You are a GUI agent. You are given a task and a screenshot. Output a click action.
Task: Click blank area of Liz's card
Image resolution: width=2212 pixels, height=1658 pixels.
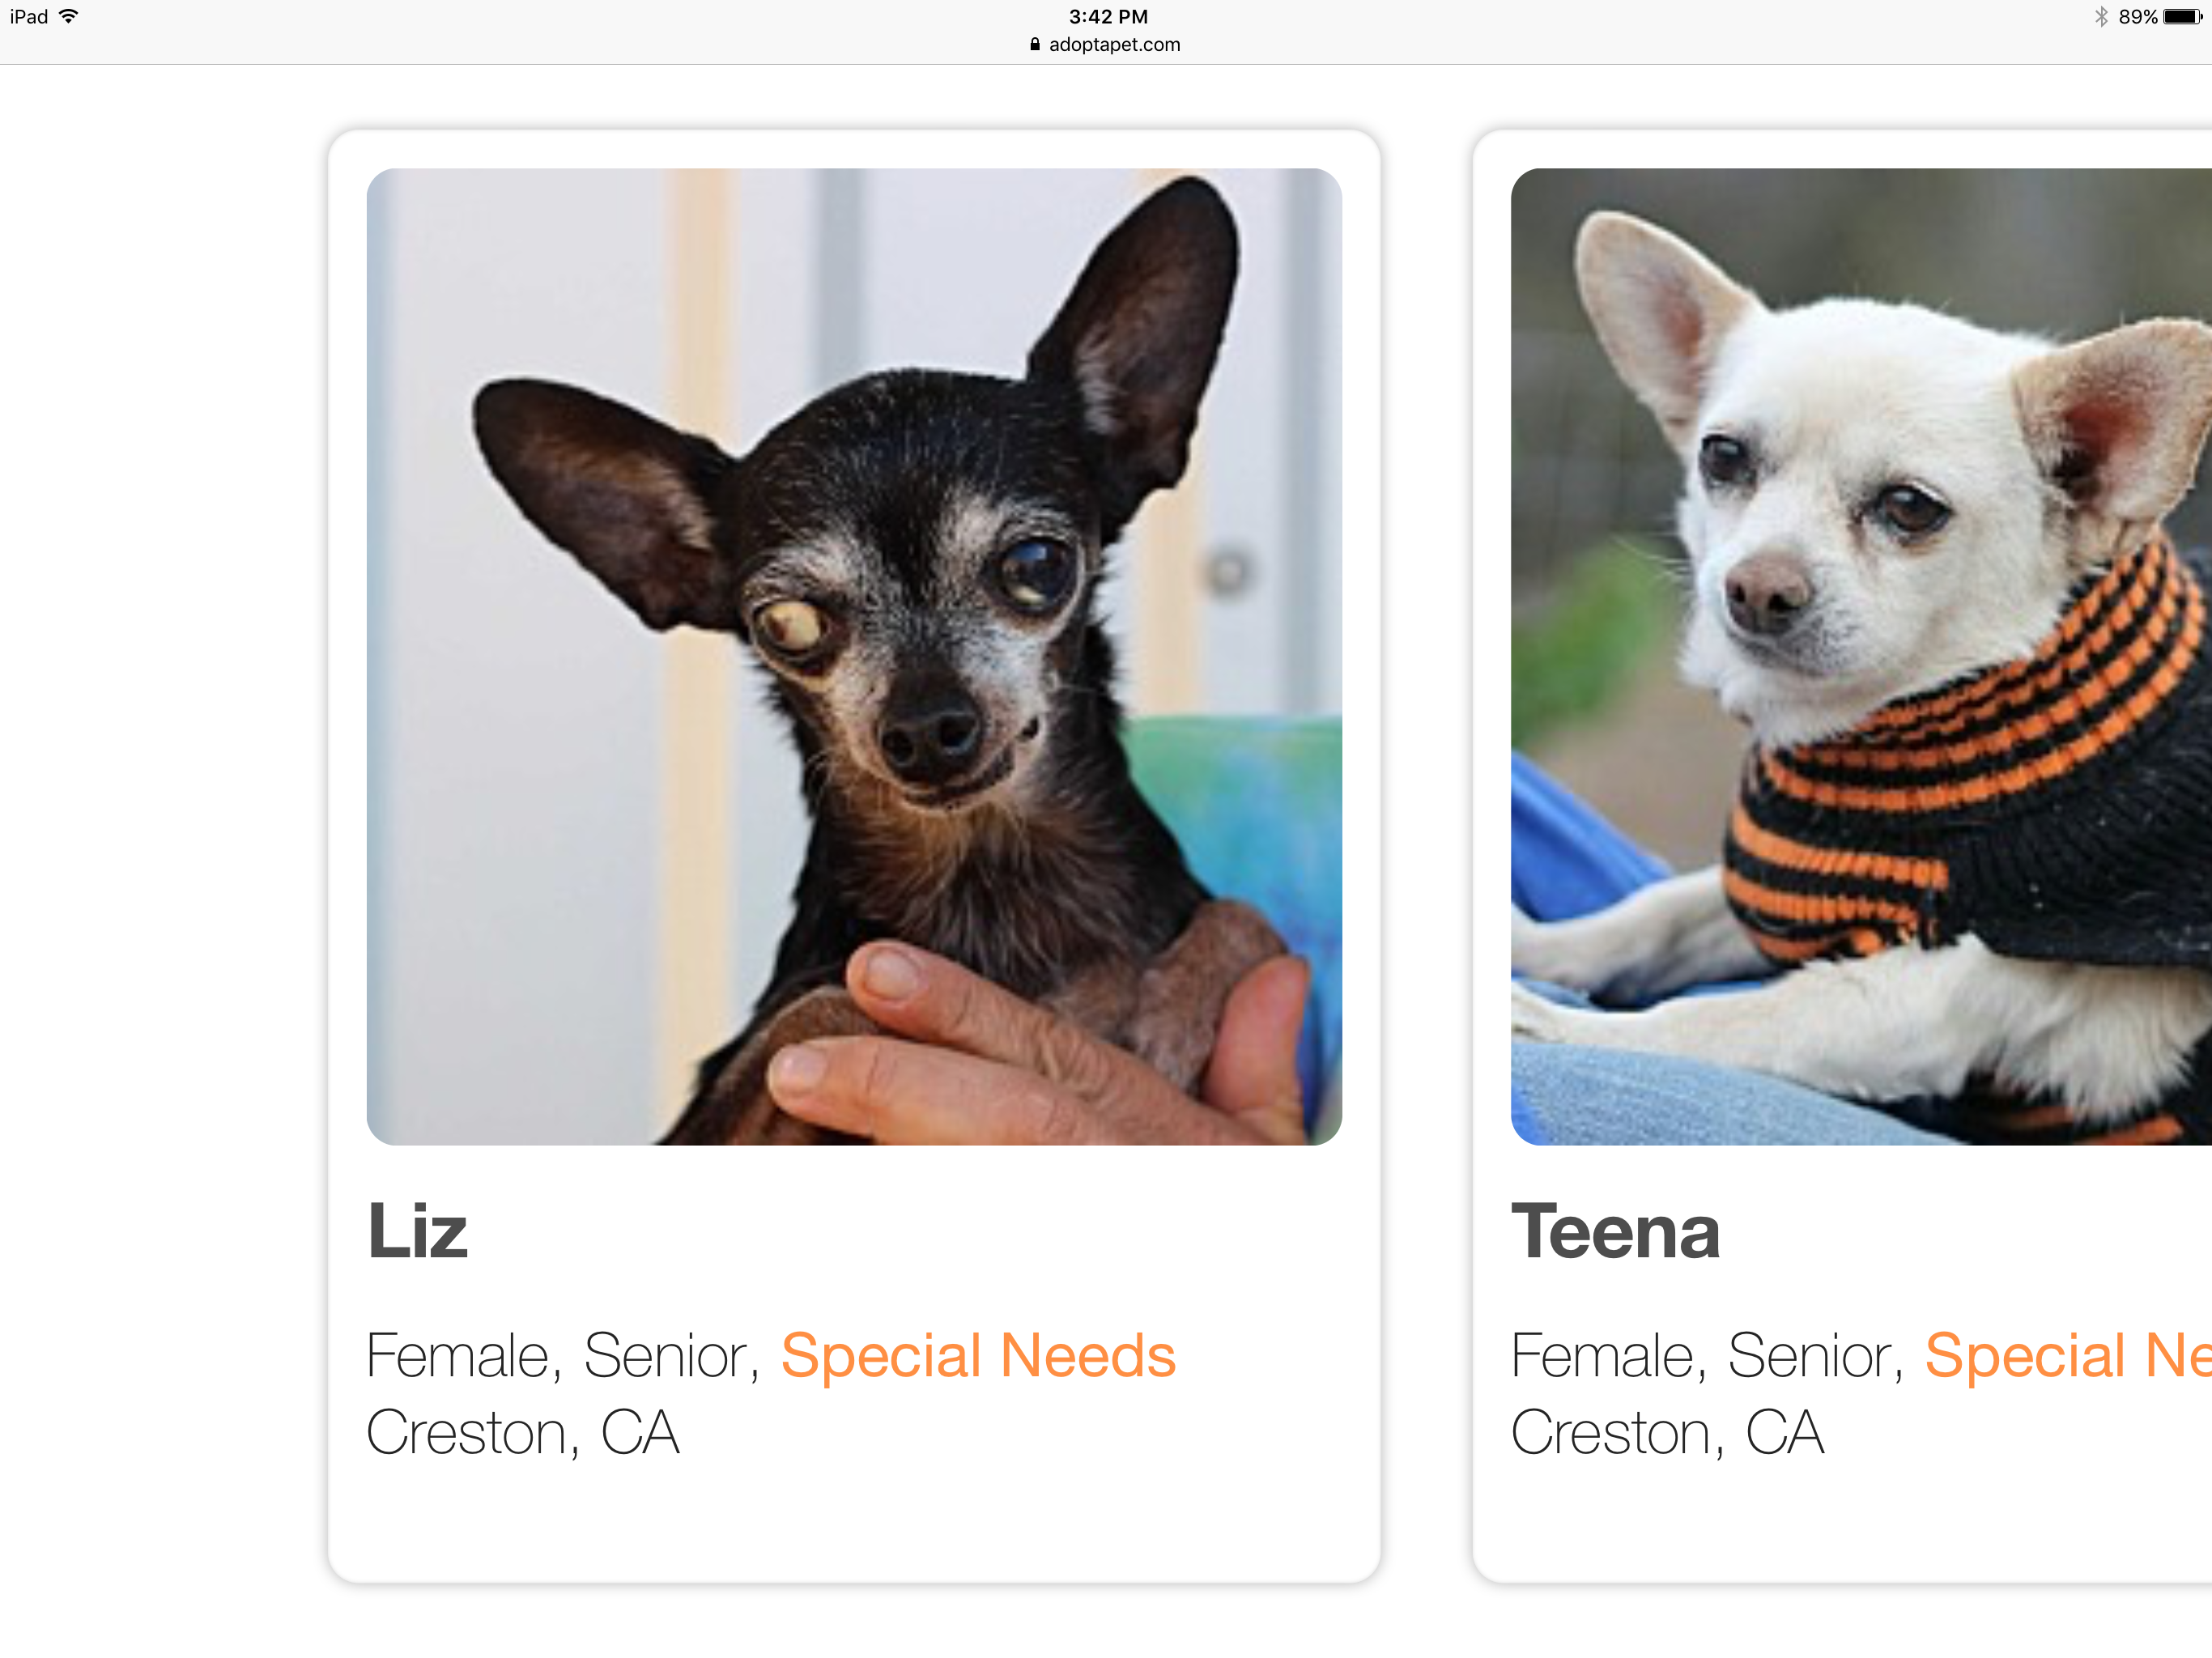pos(854,1525)
